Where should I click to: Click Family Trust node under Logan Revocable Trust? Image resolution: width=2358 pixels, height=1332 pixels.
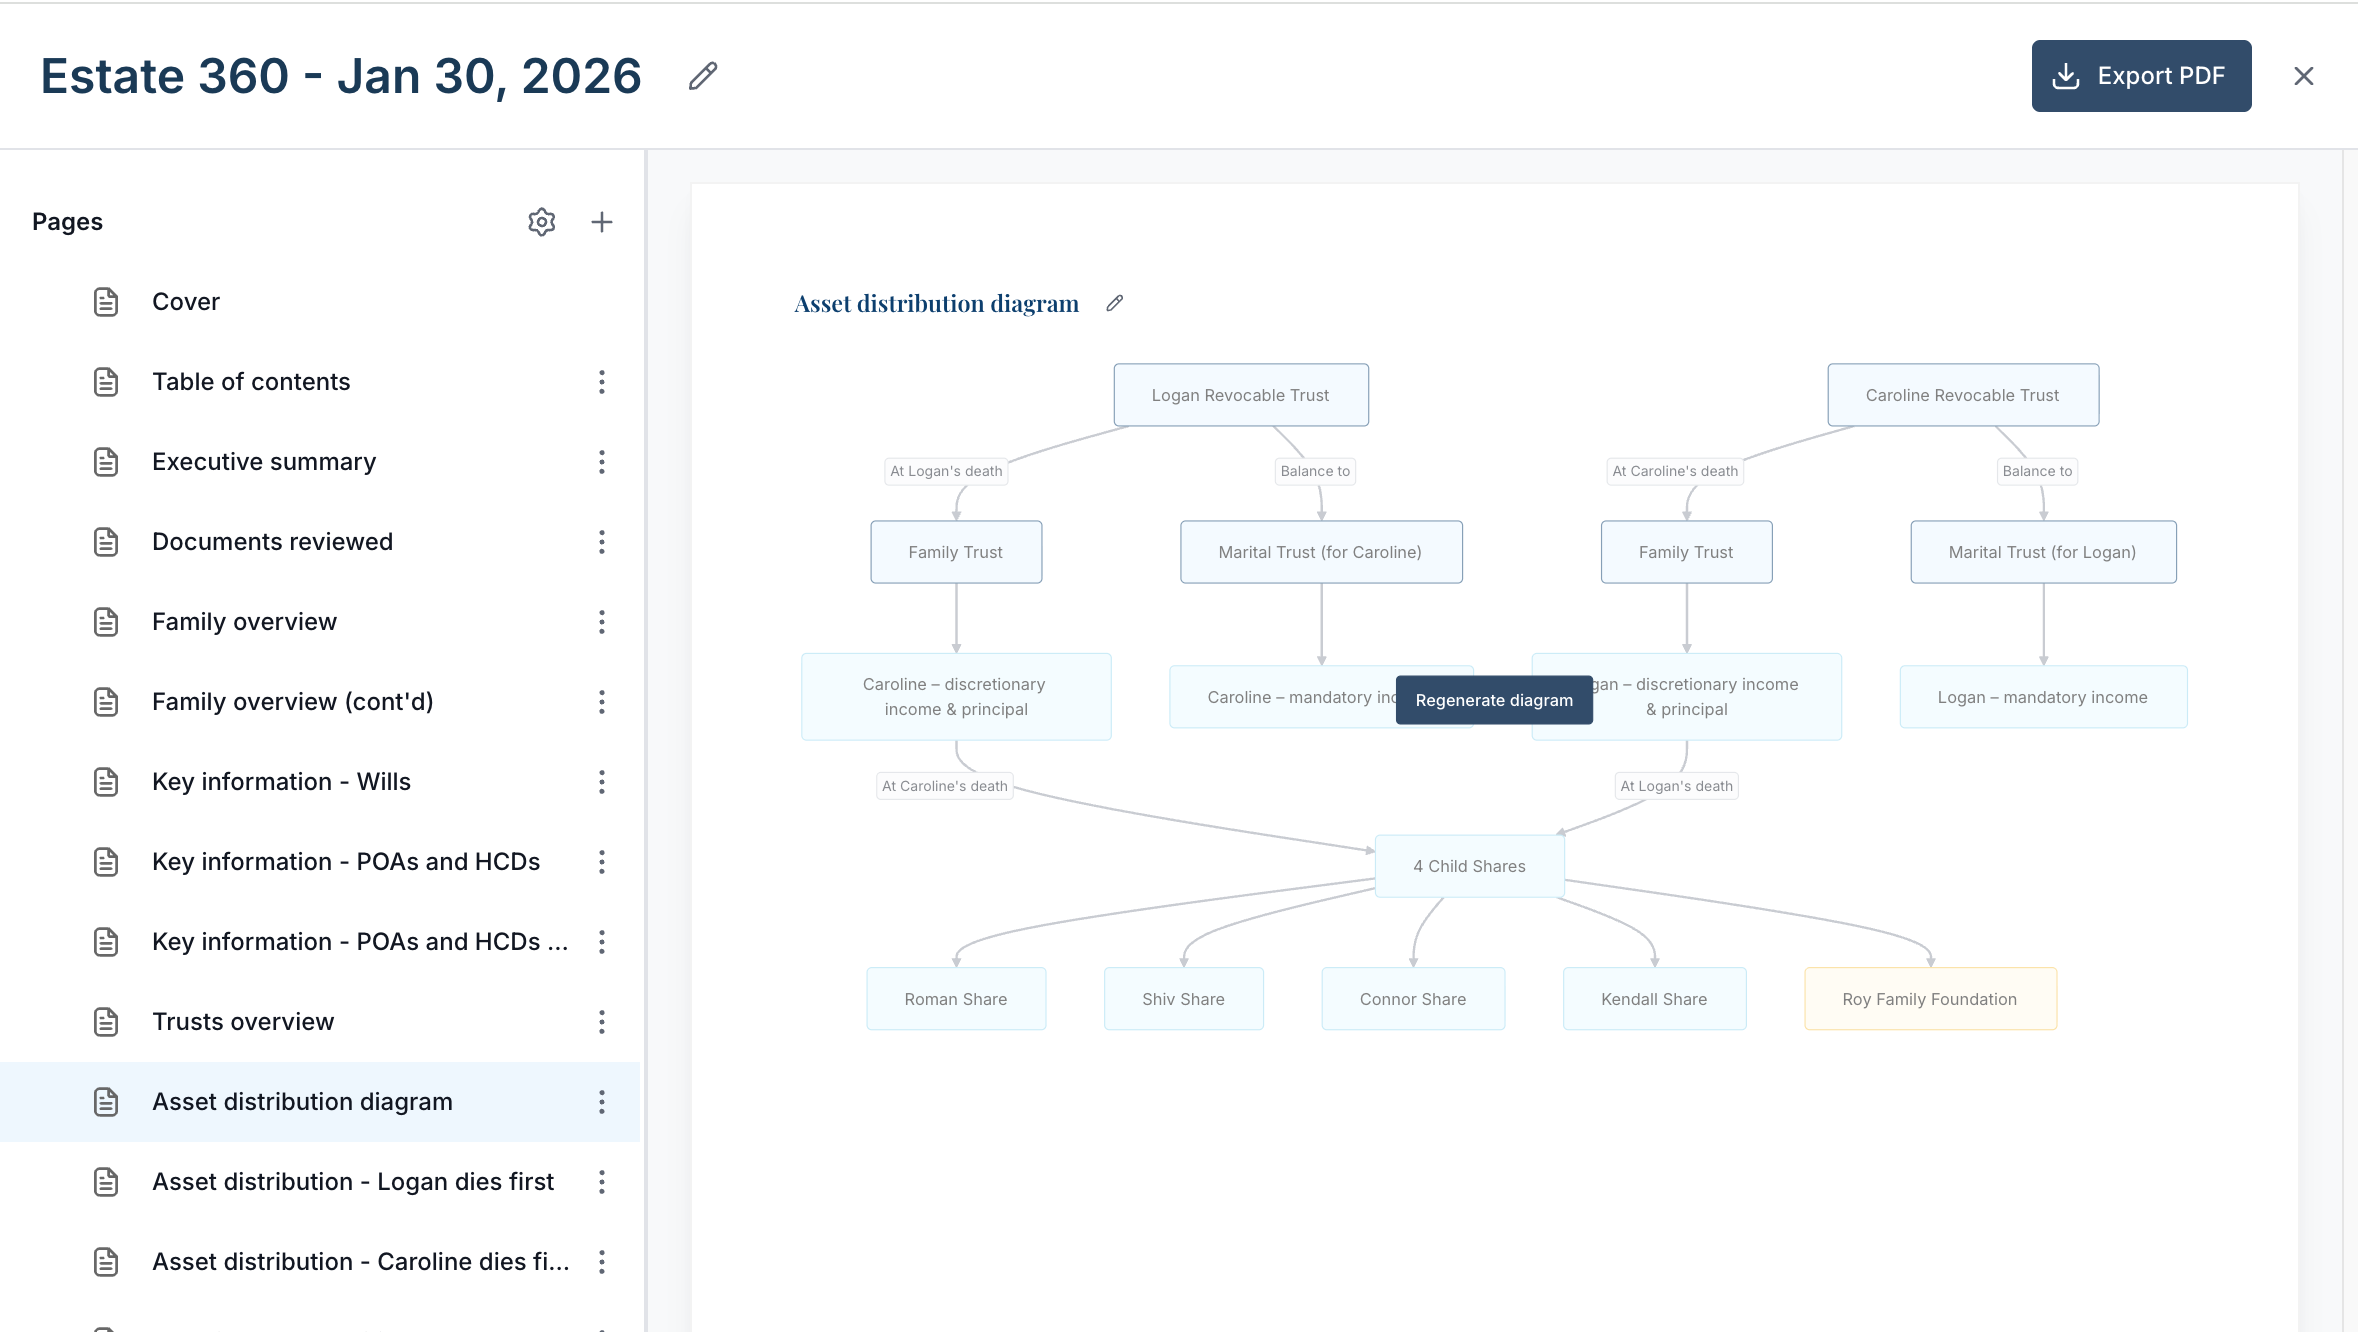tap(956, 552)
